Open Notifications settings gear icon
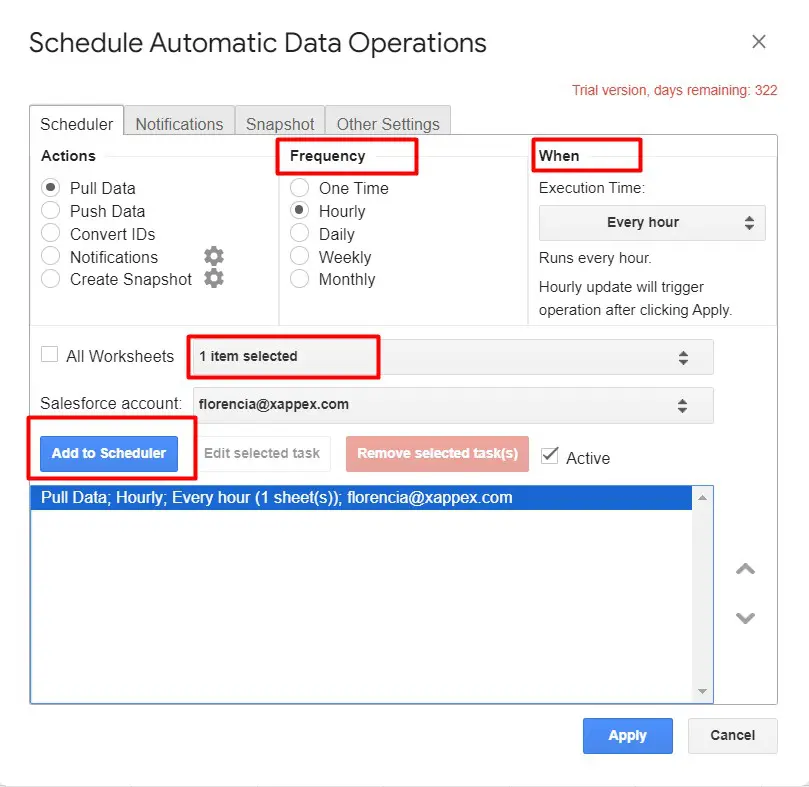This screenshot has height=787, width=809. pyautogui.click(x=213, y=257)
